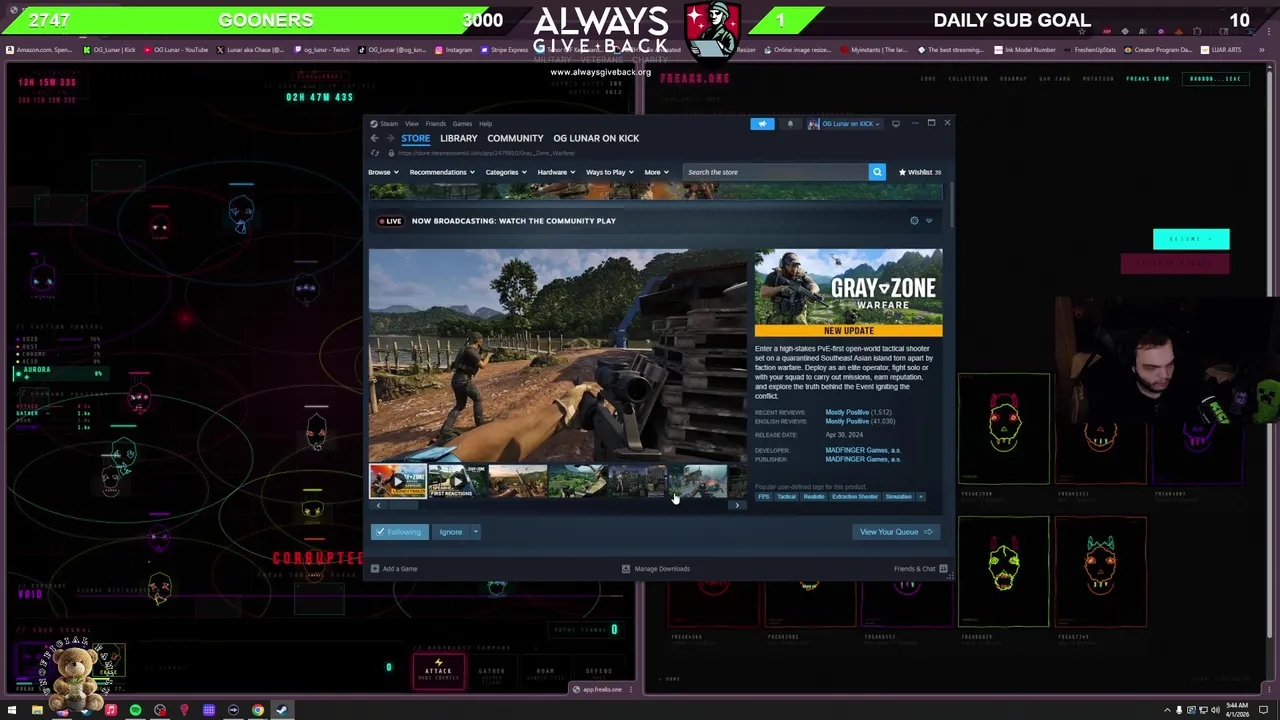
Task: Switch to the COMMUNITY tab
Action: click(515, 138)
